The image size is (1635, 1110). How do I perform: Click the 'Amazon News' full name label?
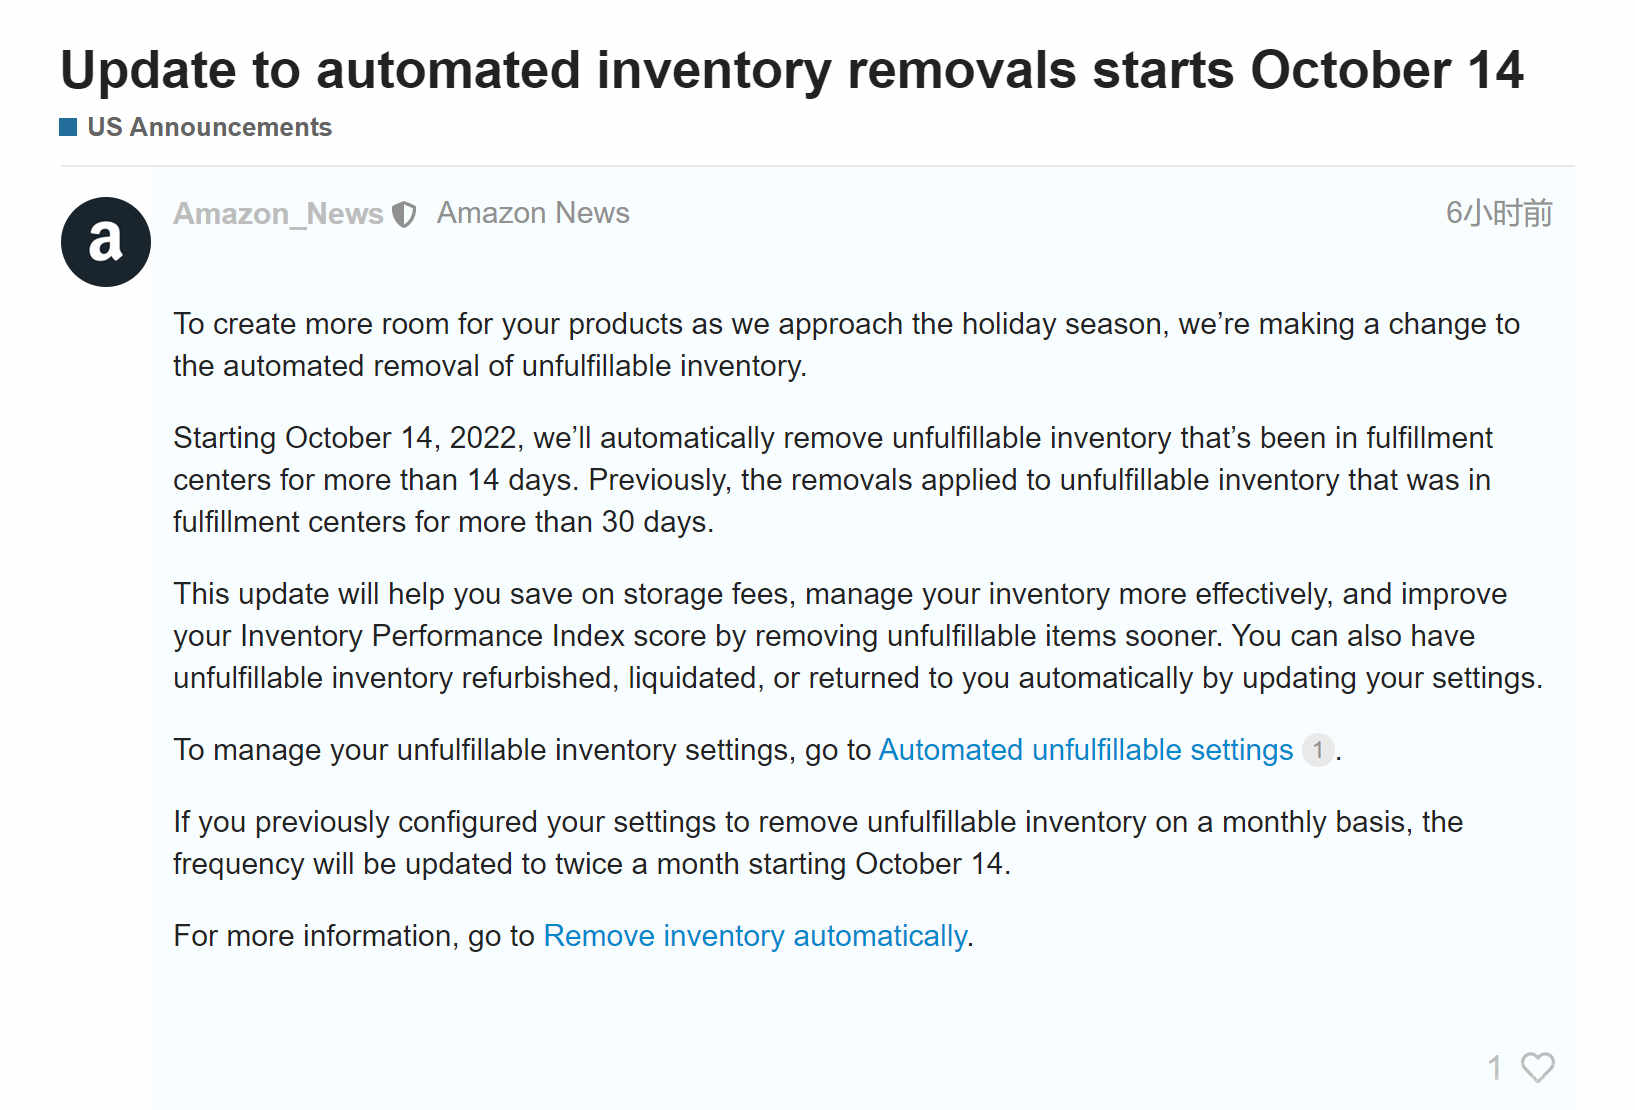click(533, 213)
